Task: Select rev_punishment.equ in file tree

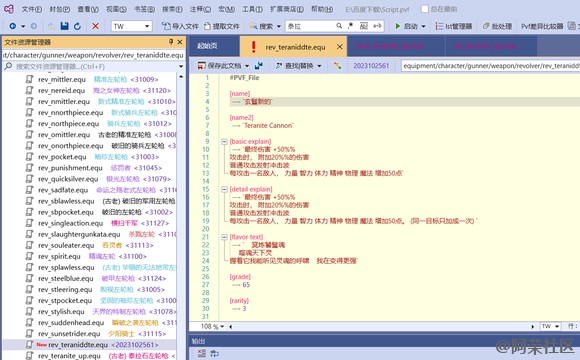Action: pos(70,168)
